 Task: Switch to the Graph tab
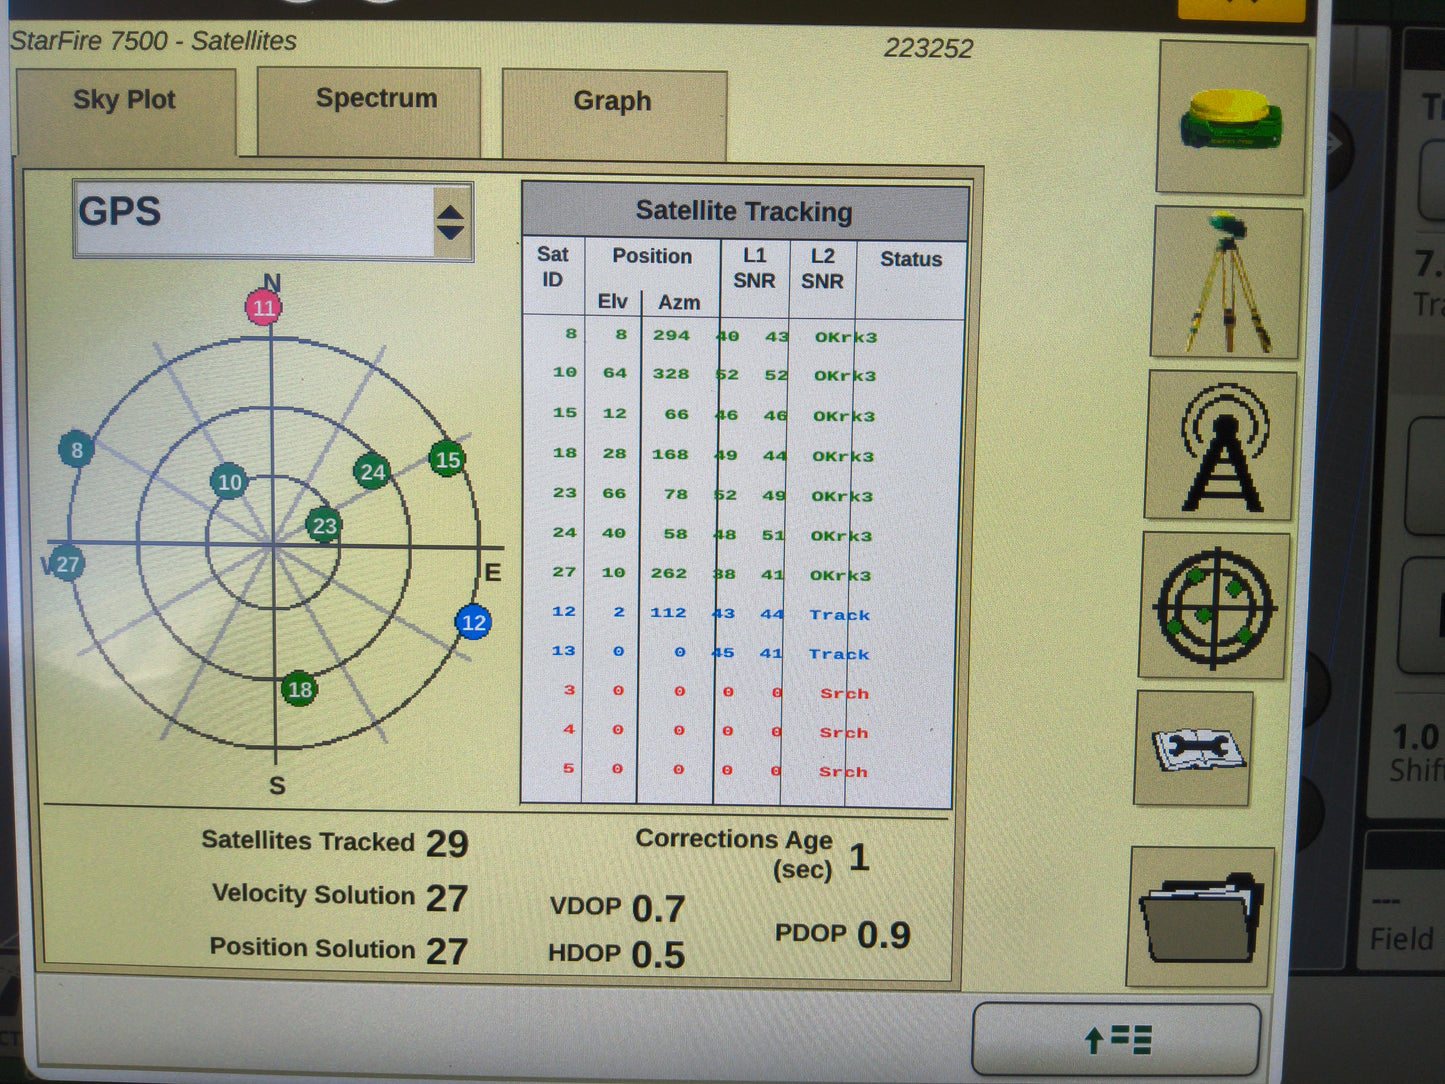tap(613, 114)
